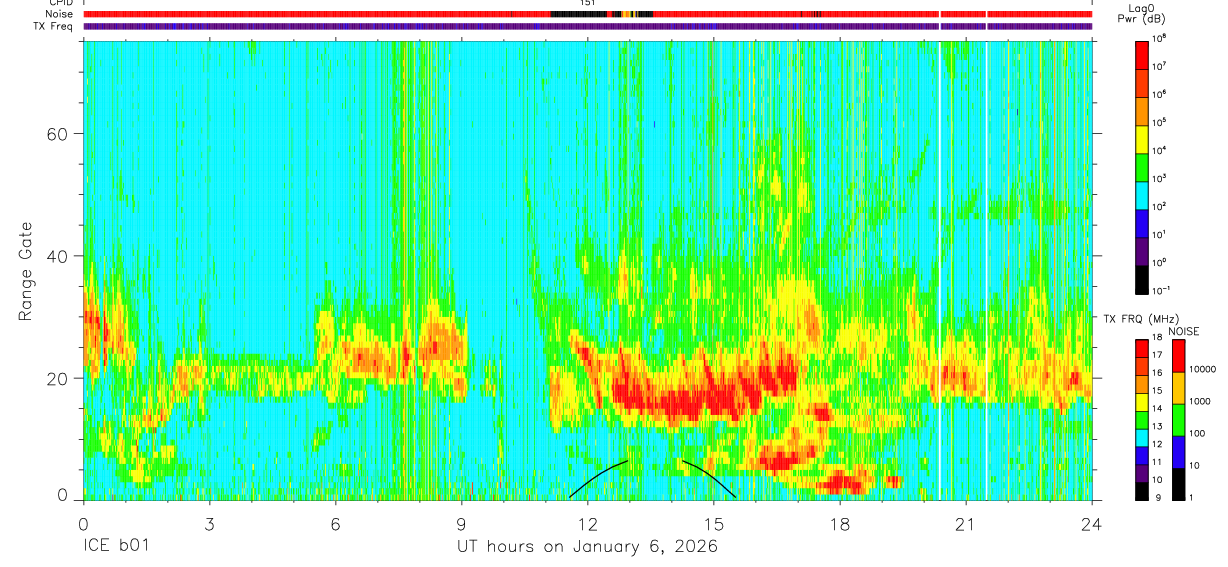Click the CPID value 151
Screen dimensions: 1228x567
click(x=587, y=3)
